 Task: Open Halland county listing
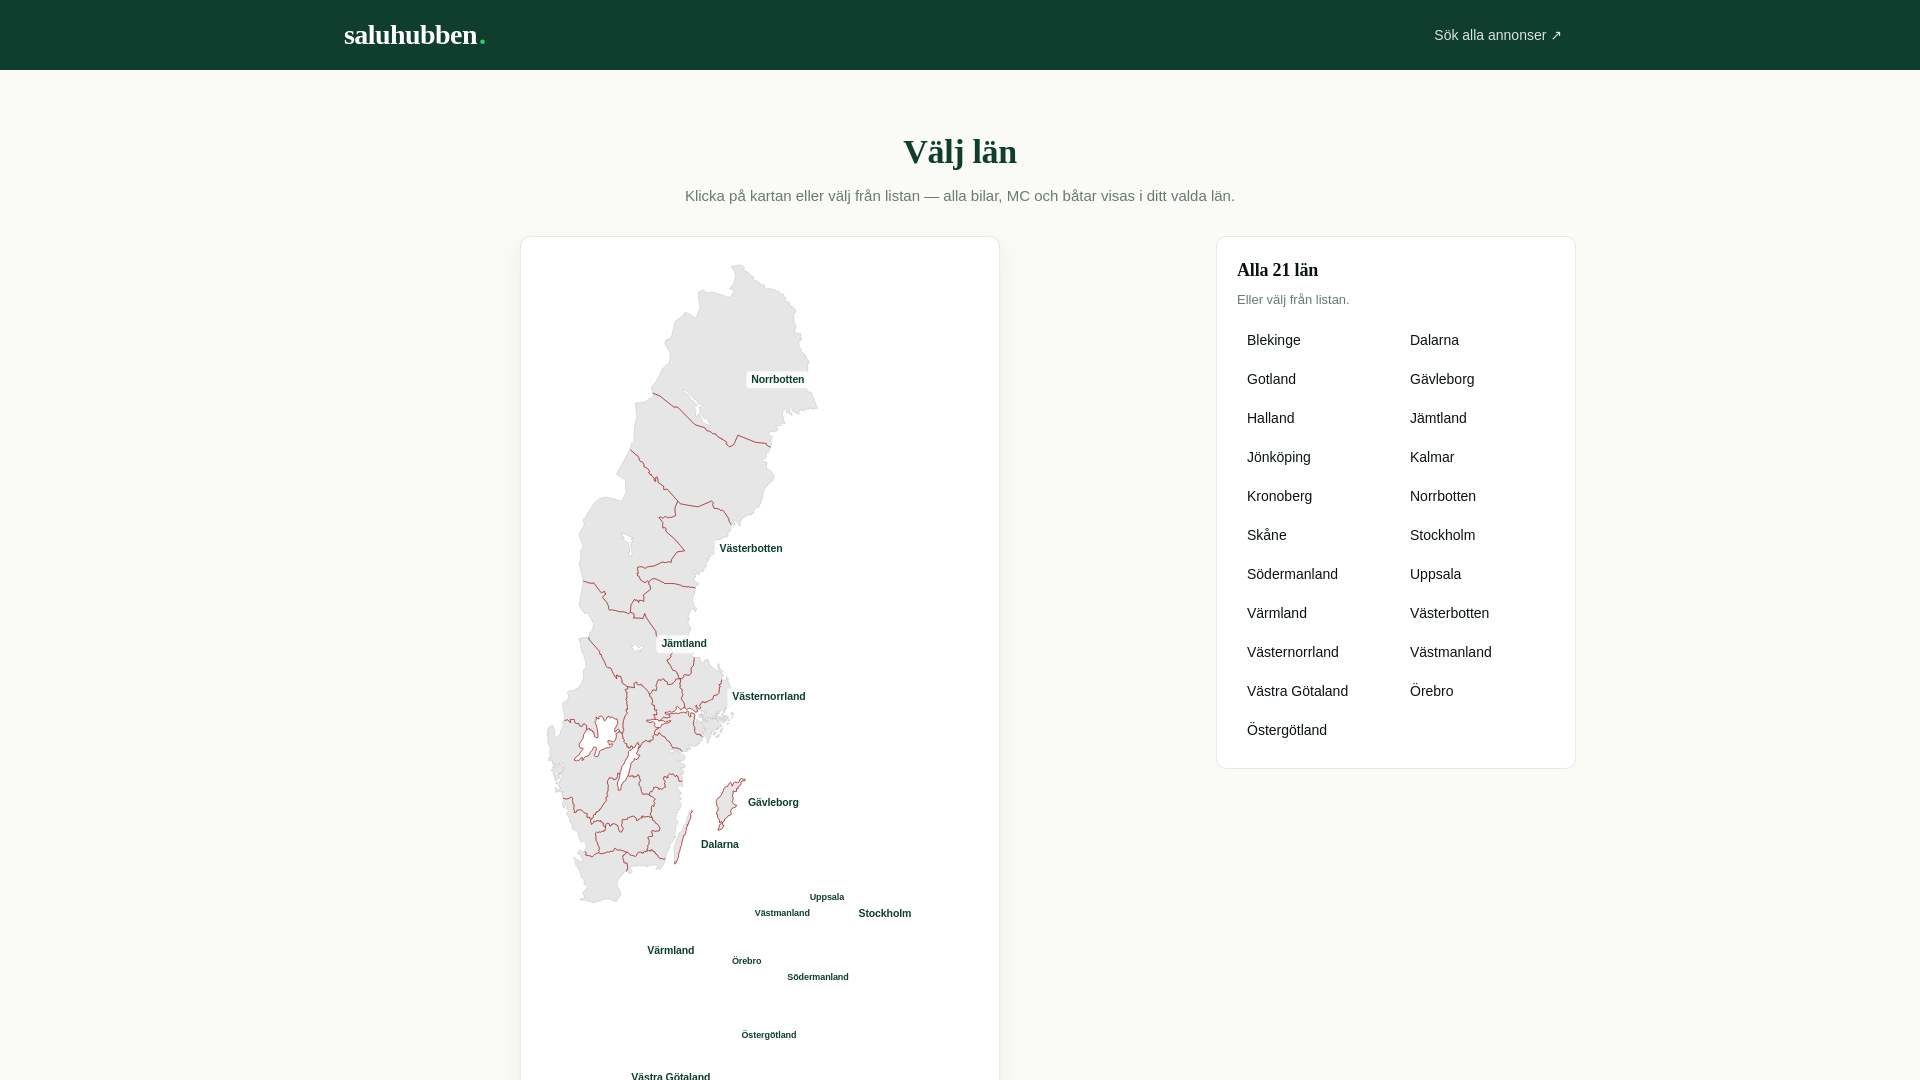point(1314,418)
